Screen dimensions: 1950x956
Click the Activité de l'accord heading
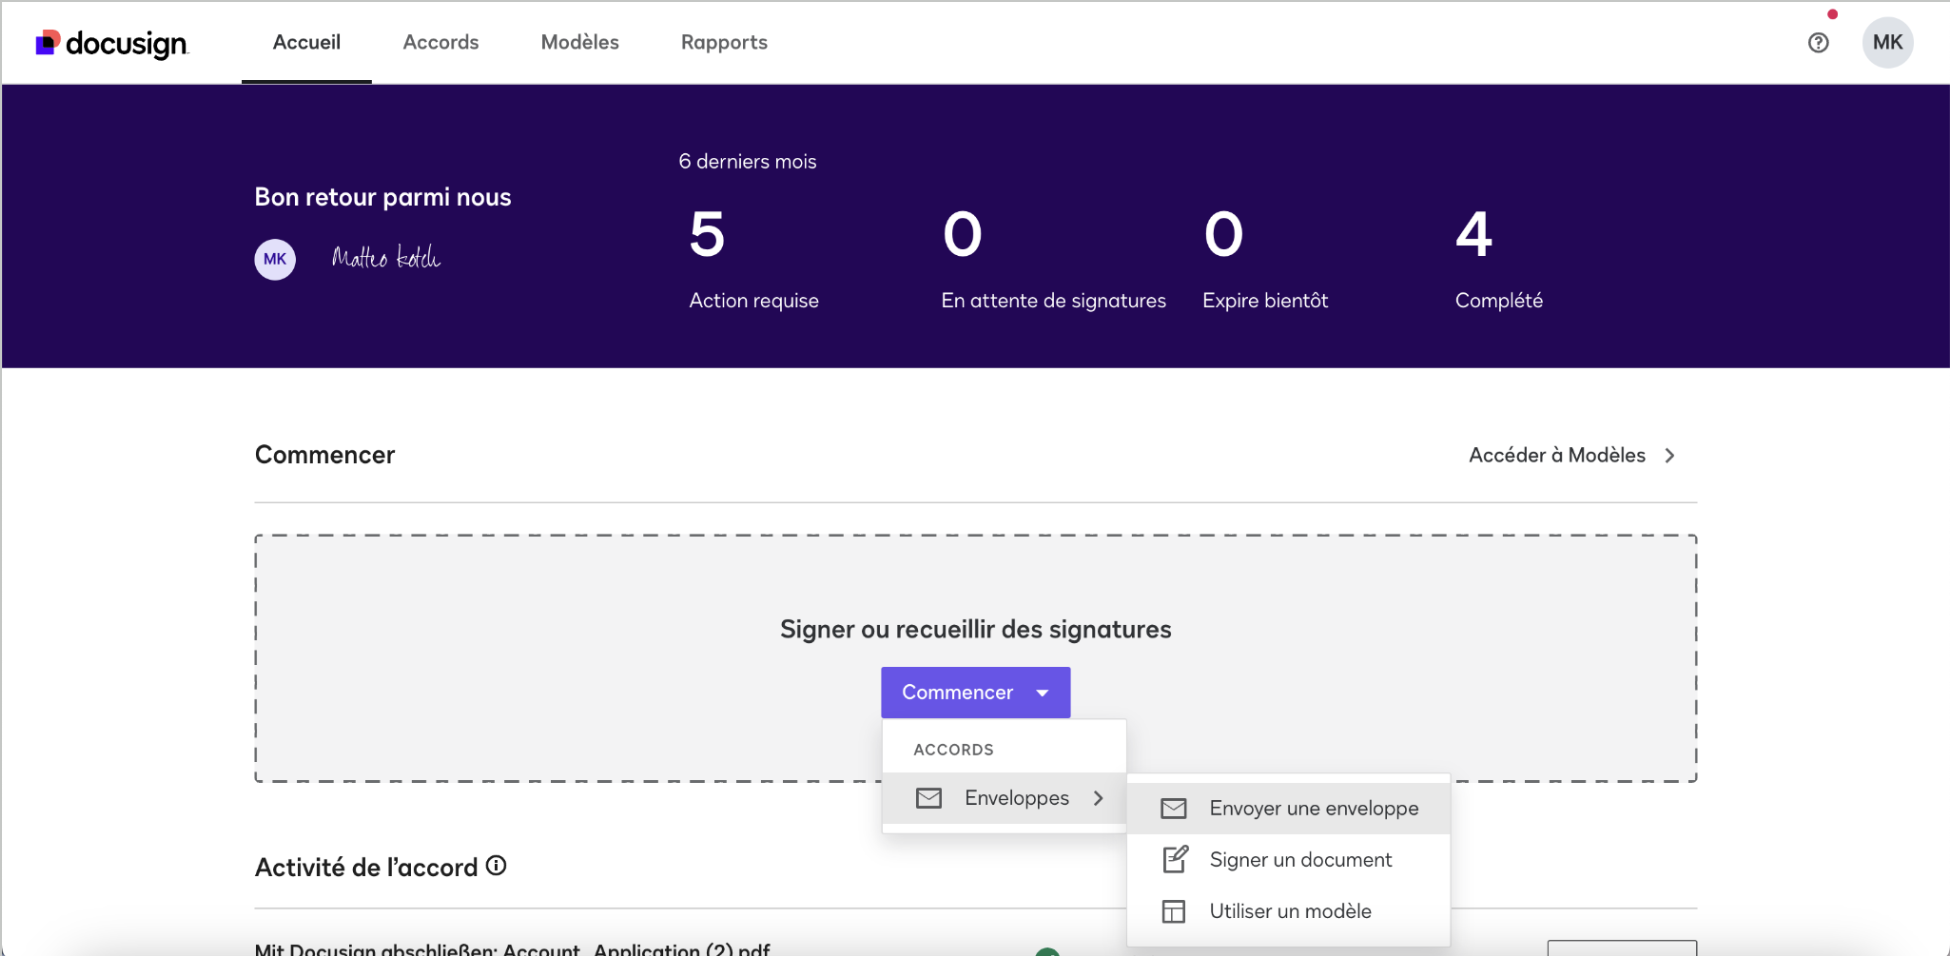366,867
